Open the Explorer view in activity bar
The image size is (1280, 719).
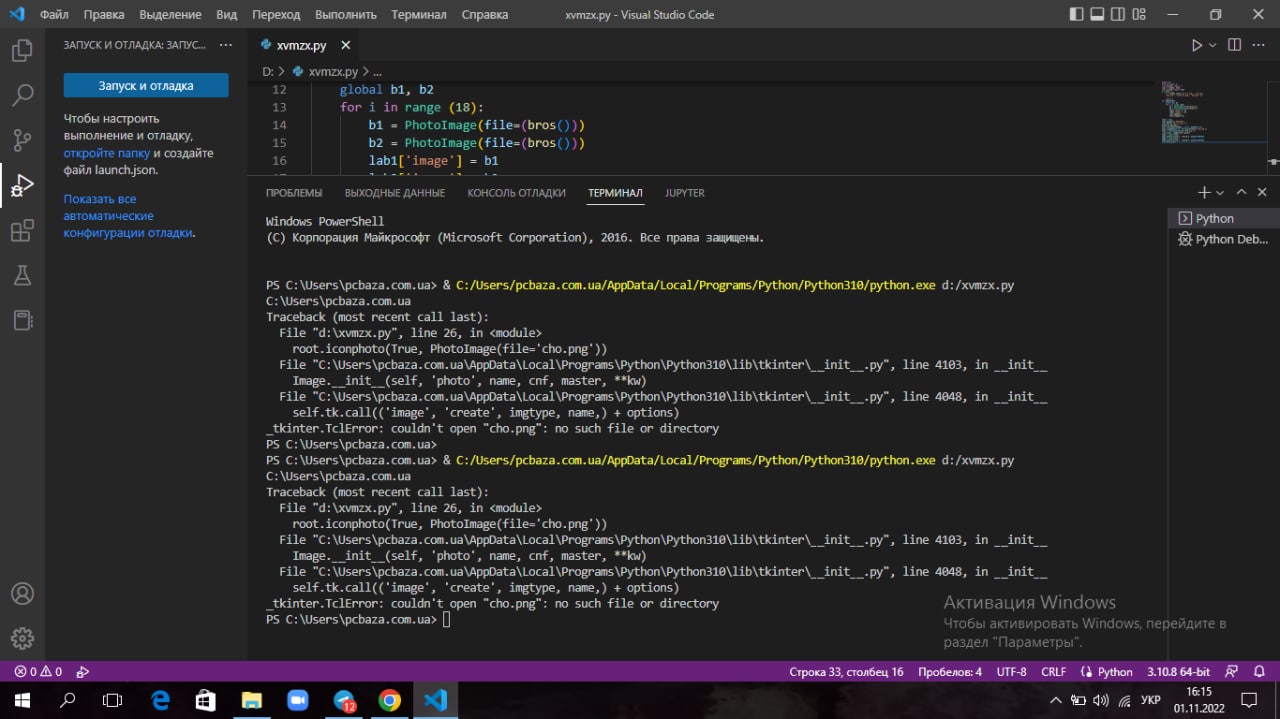[x=22, y=50]
